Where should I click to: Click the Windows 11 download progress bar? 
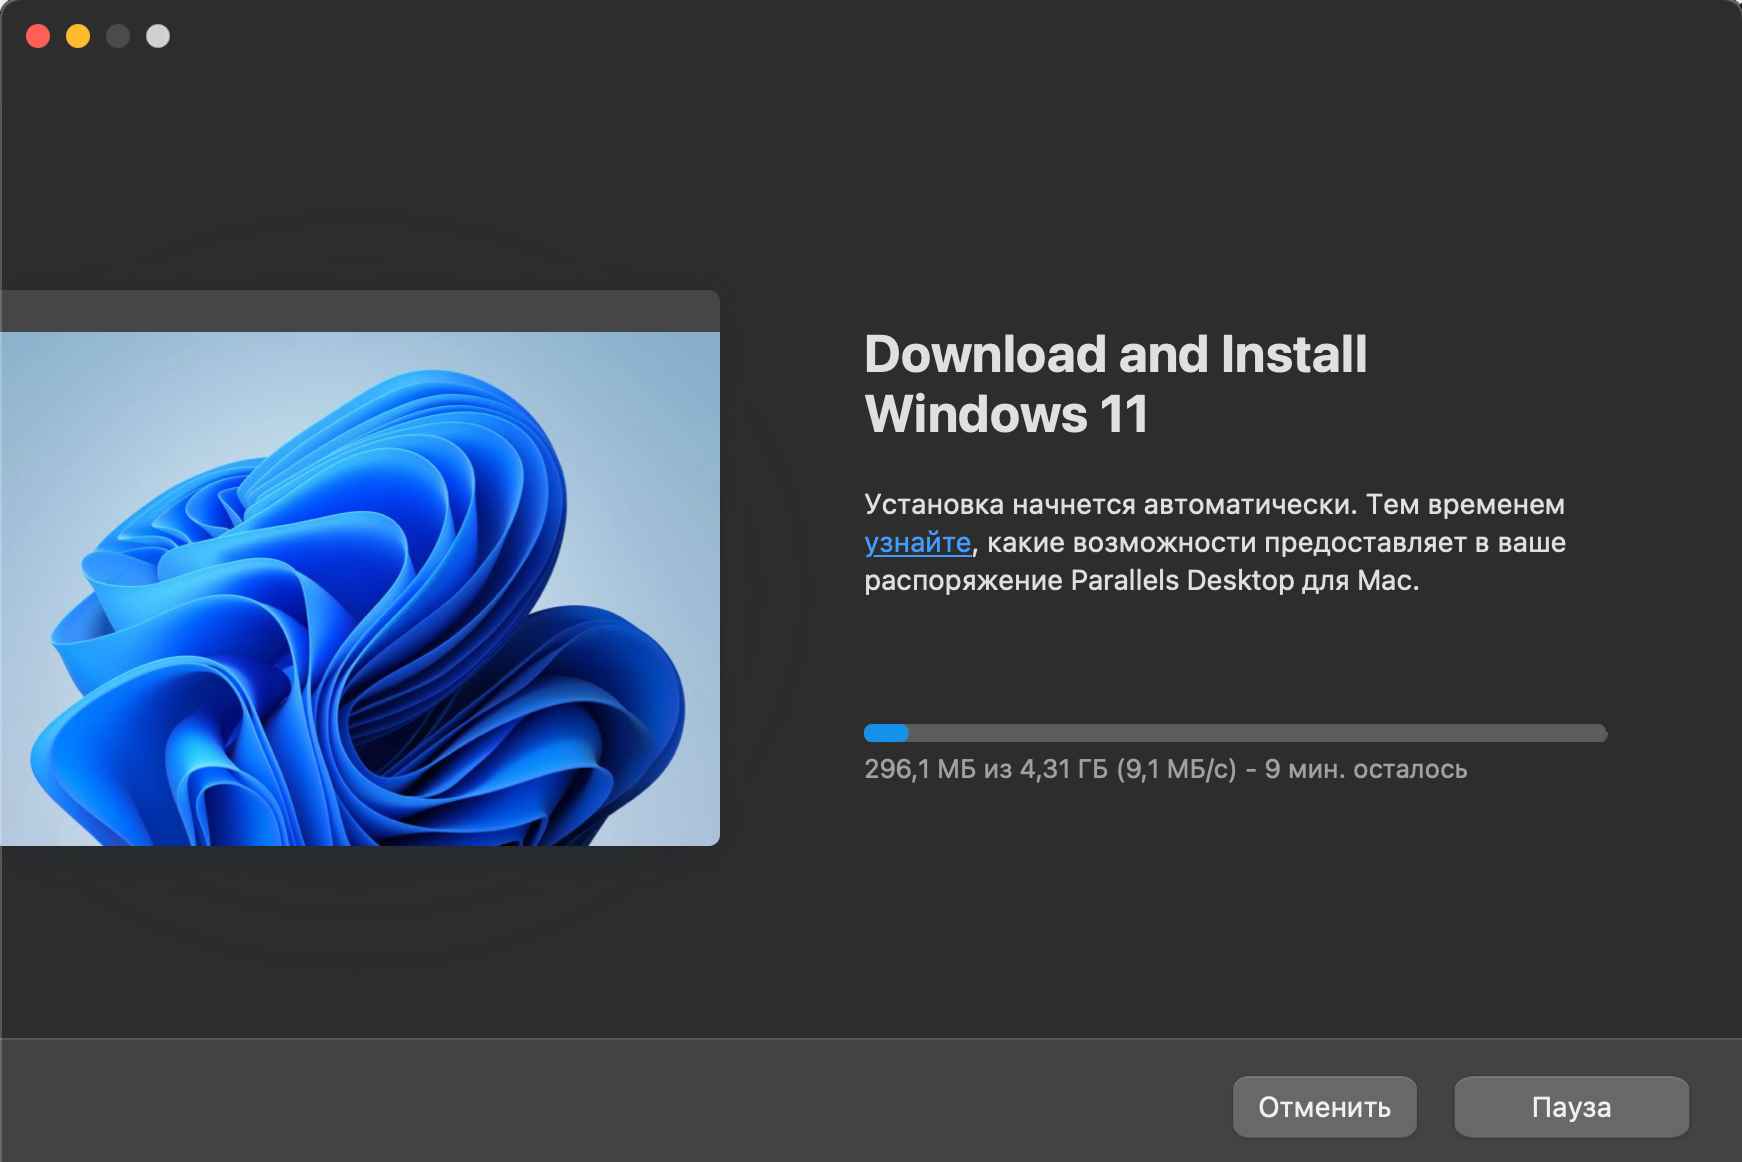[1235, 733]
